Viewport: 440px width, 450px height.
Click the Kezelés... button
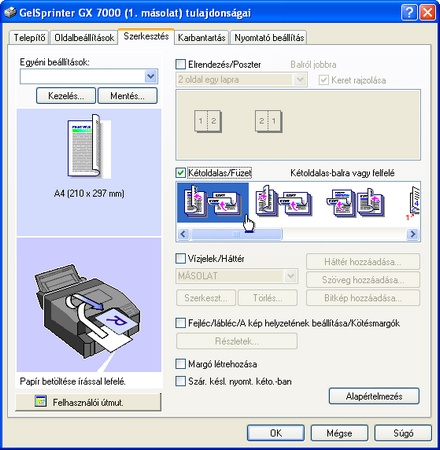pyautogui.click(x=66, y=96)
